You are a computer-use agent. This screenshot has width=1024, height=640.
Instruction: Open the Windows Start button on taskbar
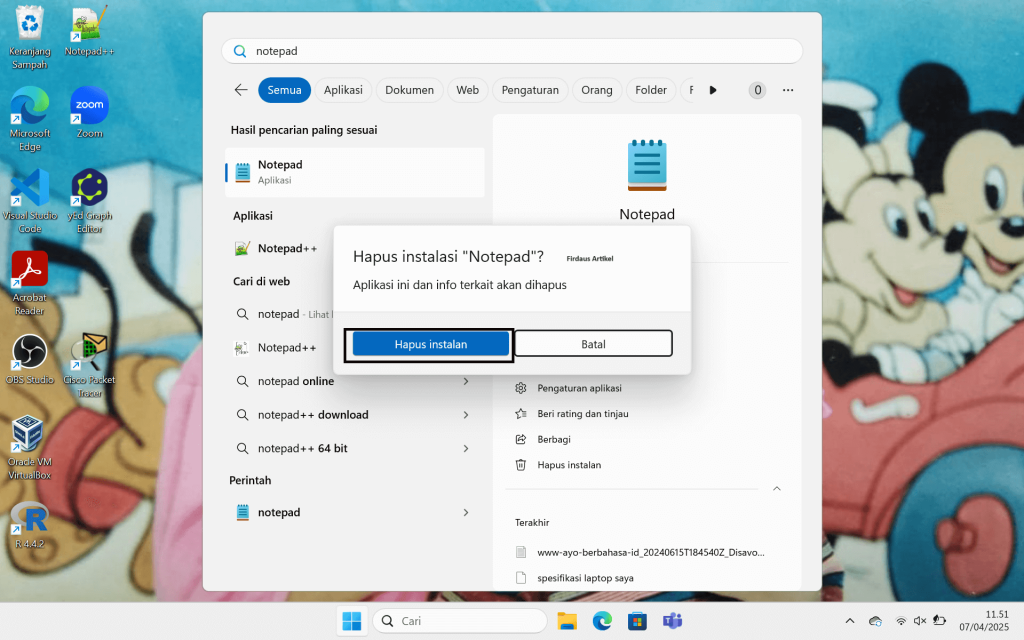(352, 621)
